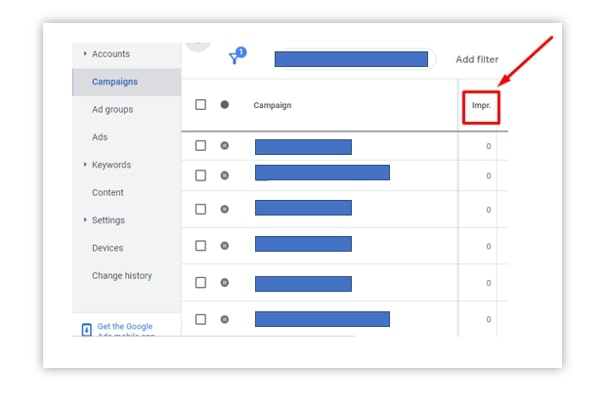Screen dimensions: 604x394
Task: Open Accounts in the sidebar
Action: coord(111,54)
